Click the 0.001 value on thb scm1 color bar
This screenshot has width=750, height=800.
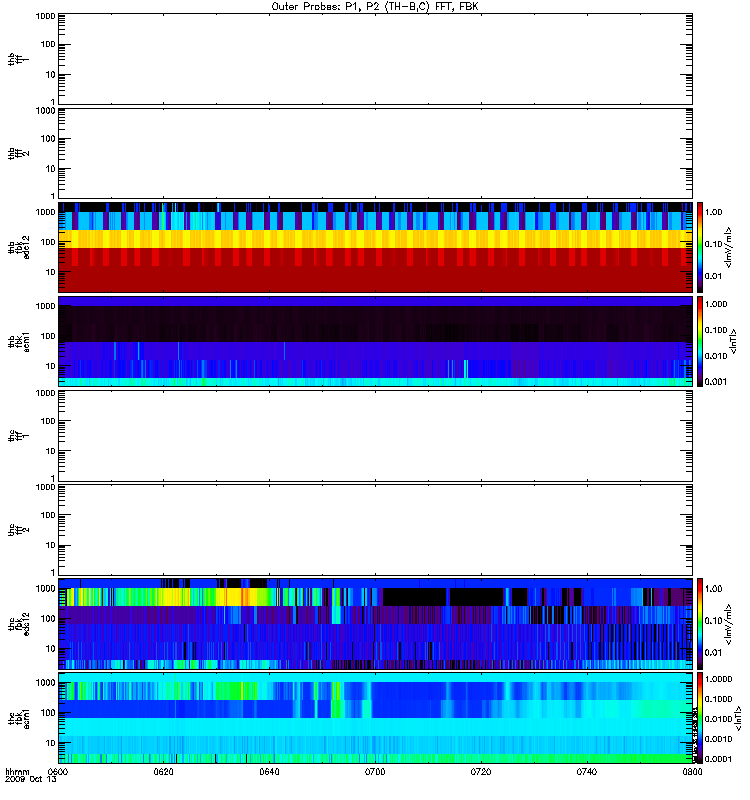(716, 382)
